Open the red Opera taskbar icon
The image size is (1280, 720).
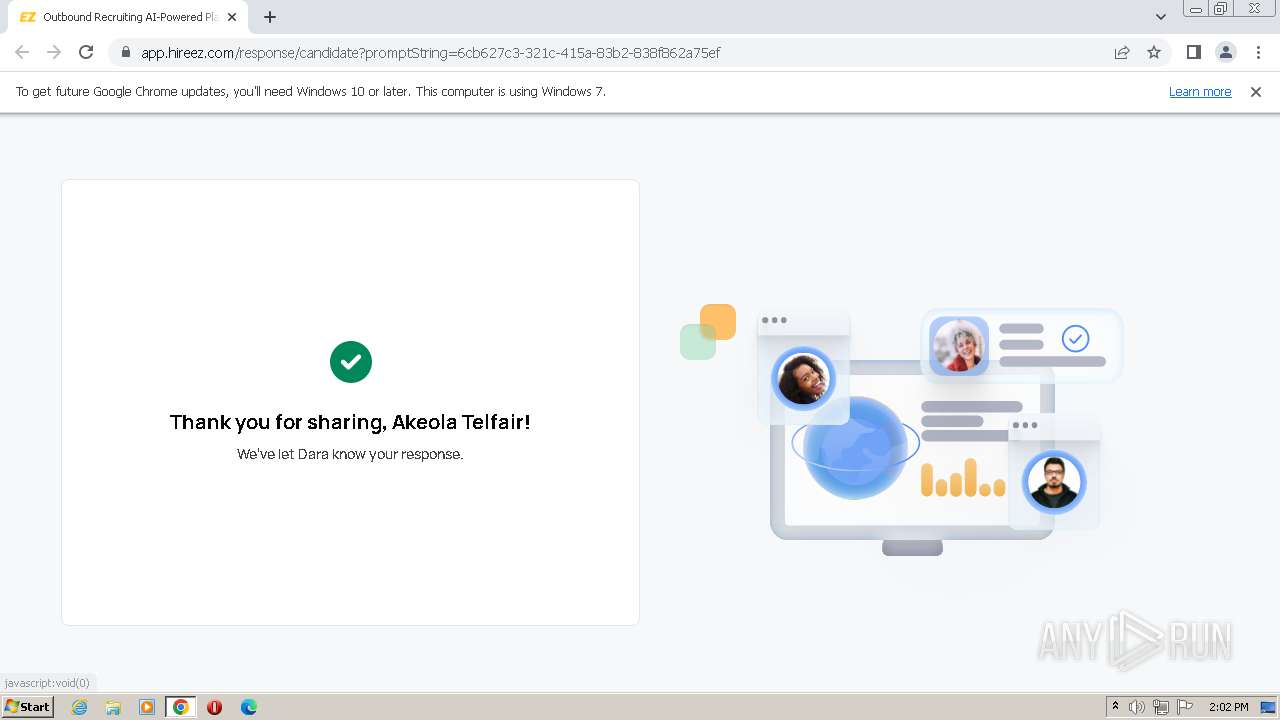[x=214, y=707]
